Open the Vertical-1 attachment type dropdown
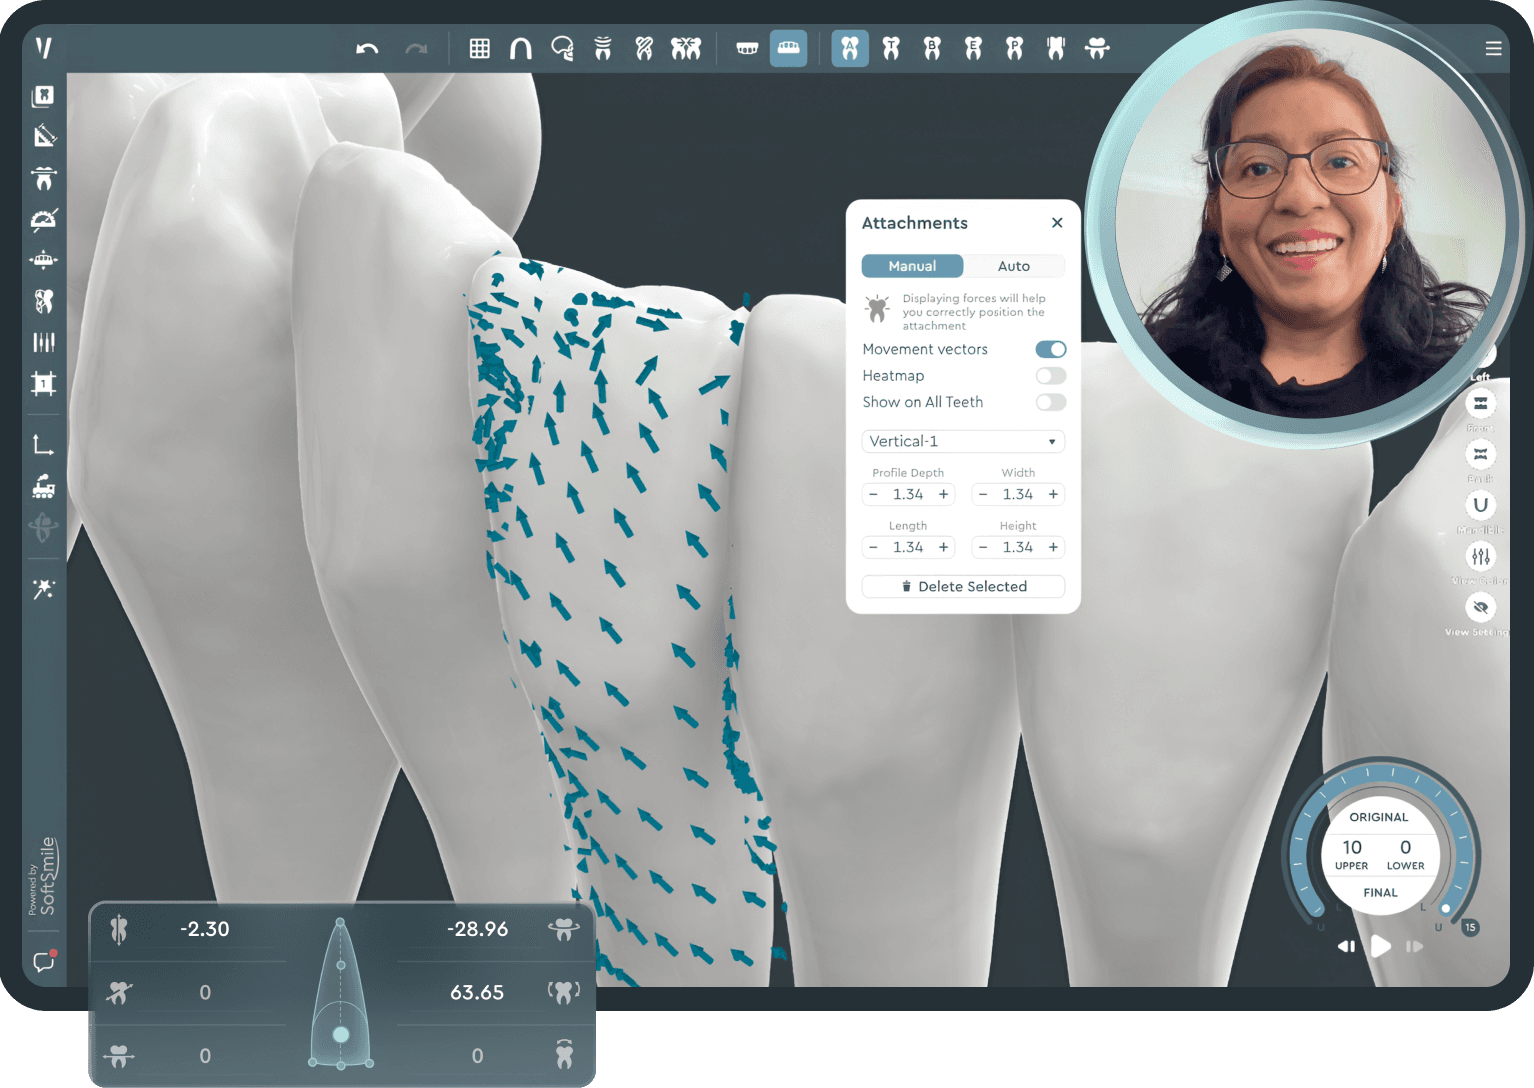Screen dimensions: 1534x1088 (x=962, y=441)
